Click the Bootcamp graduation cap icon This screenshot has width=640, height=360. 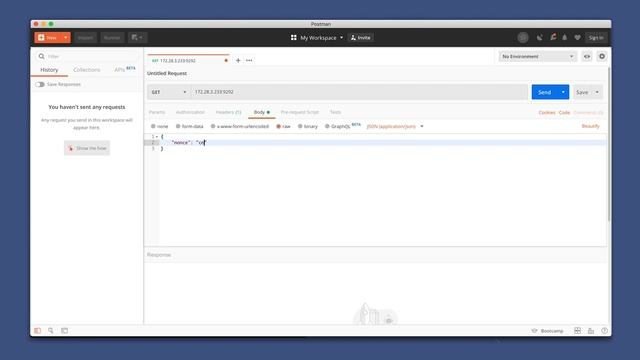pos(534,331)
